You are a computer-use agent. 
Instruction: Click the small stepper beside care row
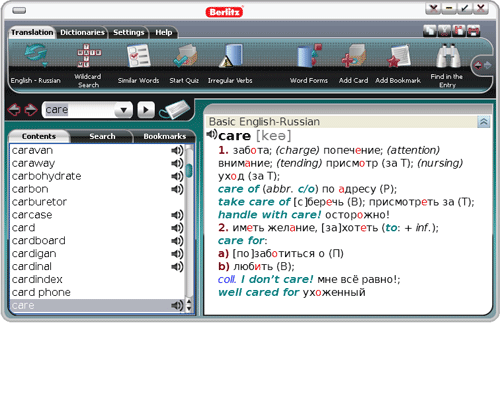[189, 305]
